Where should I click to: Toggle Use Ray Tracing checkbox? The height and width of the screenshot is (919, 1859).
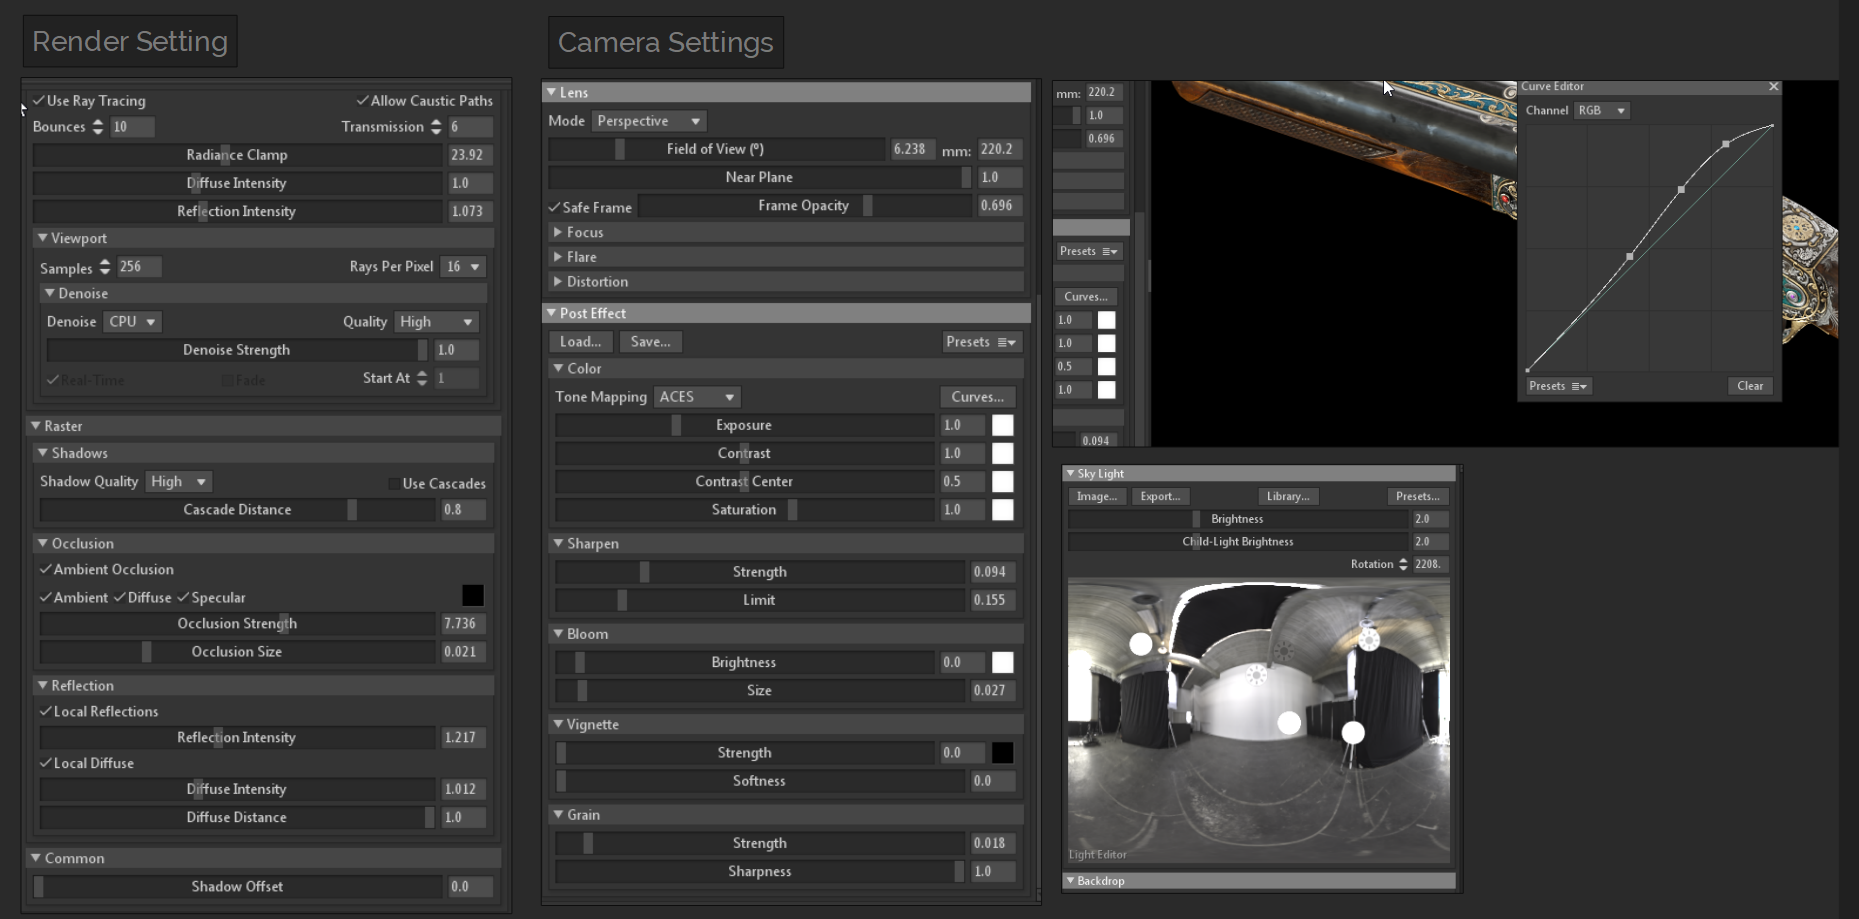[38, 101]
